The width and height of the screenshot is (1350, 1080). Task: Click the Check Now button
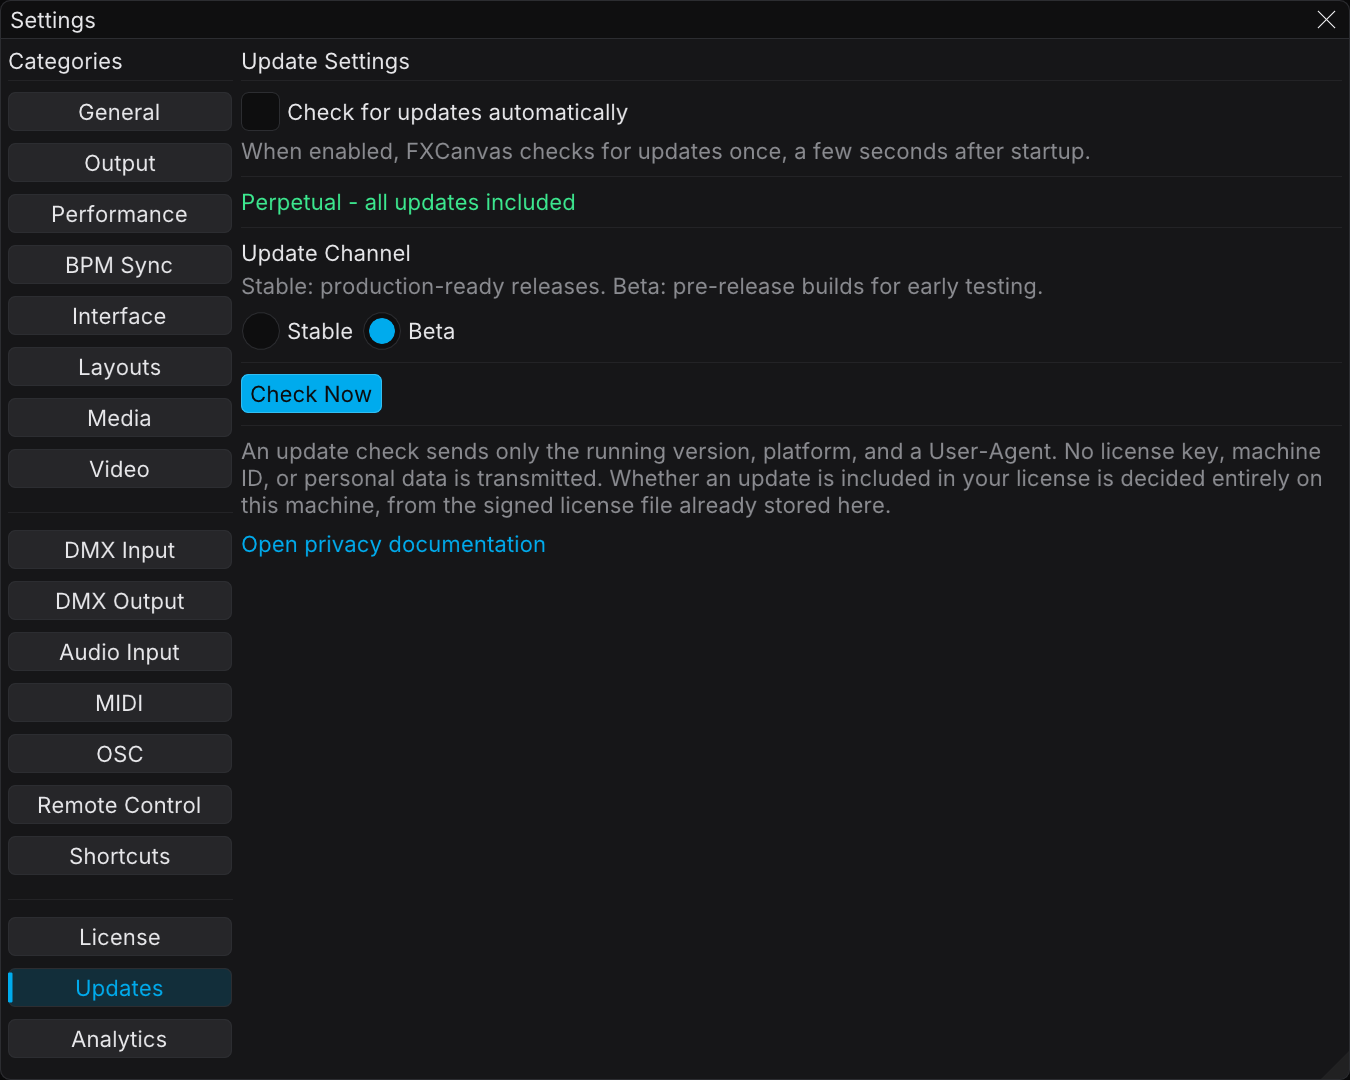311,394
